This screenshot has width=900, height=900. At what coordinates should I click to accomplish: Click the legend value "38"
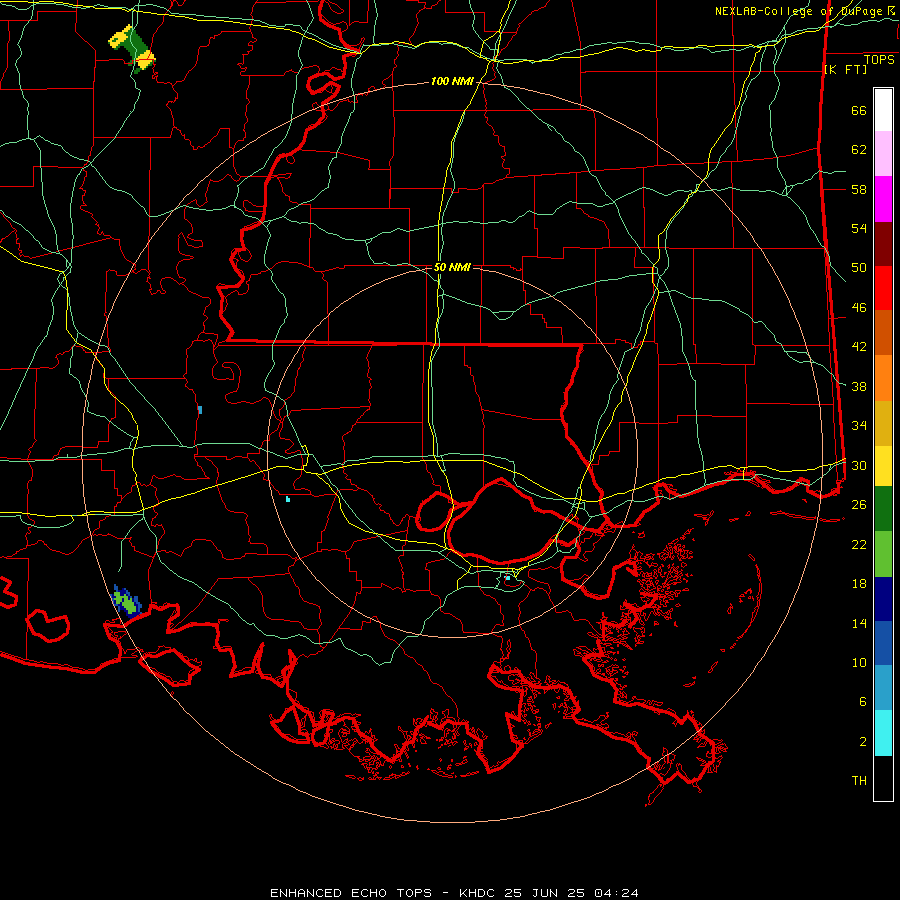pos(859,386)
